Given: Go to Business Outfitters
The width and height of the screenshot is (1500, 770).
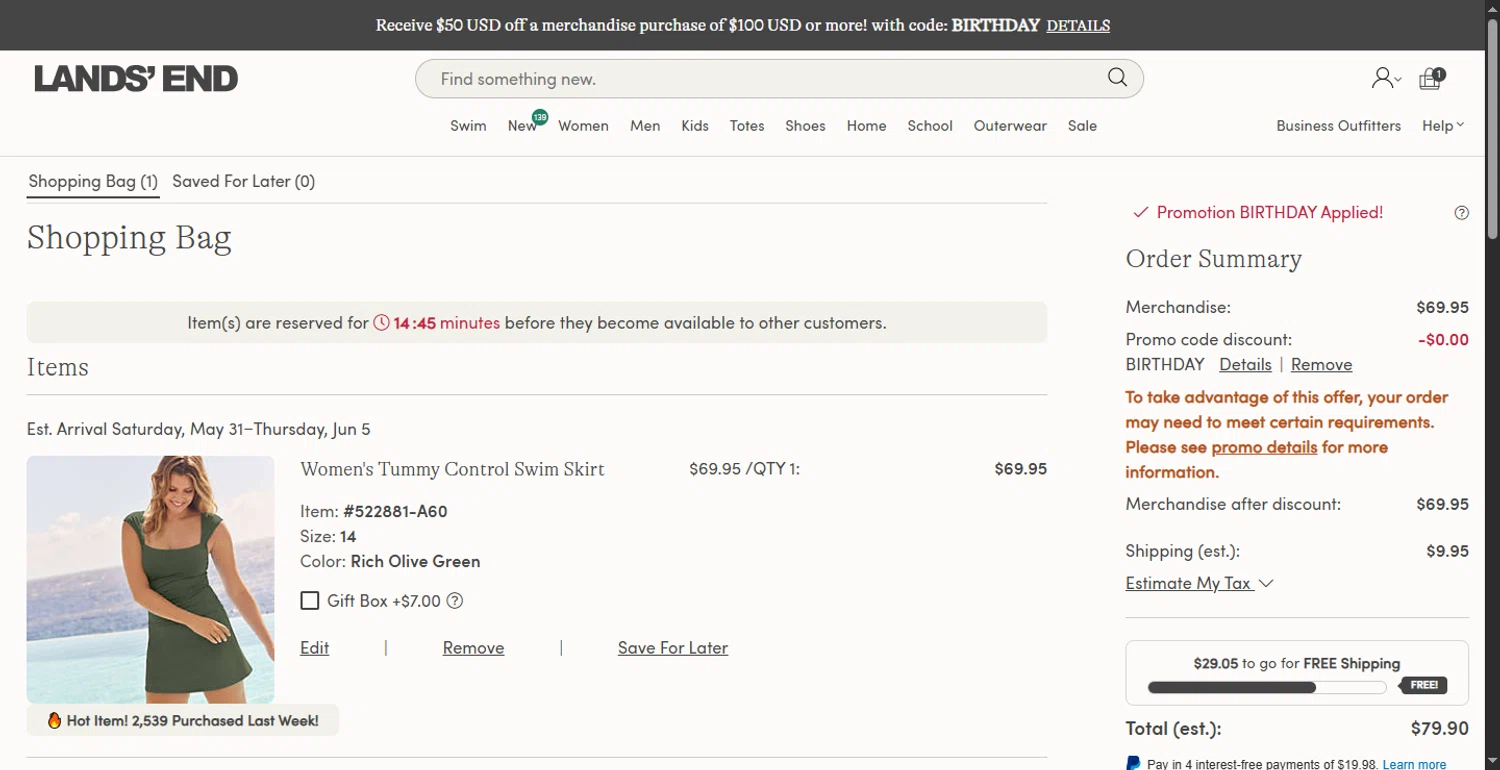Looking at the screenshot, I should [1338, 125].
